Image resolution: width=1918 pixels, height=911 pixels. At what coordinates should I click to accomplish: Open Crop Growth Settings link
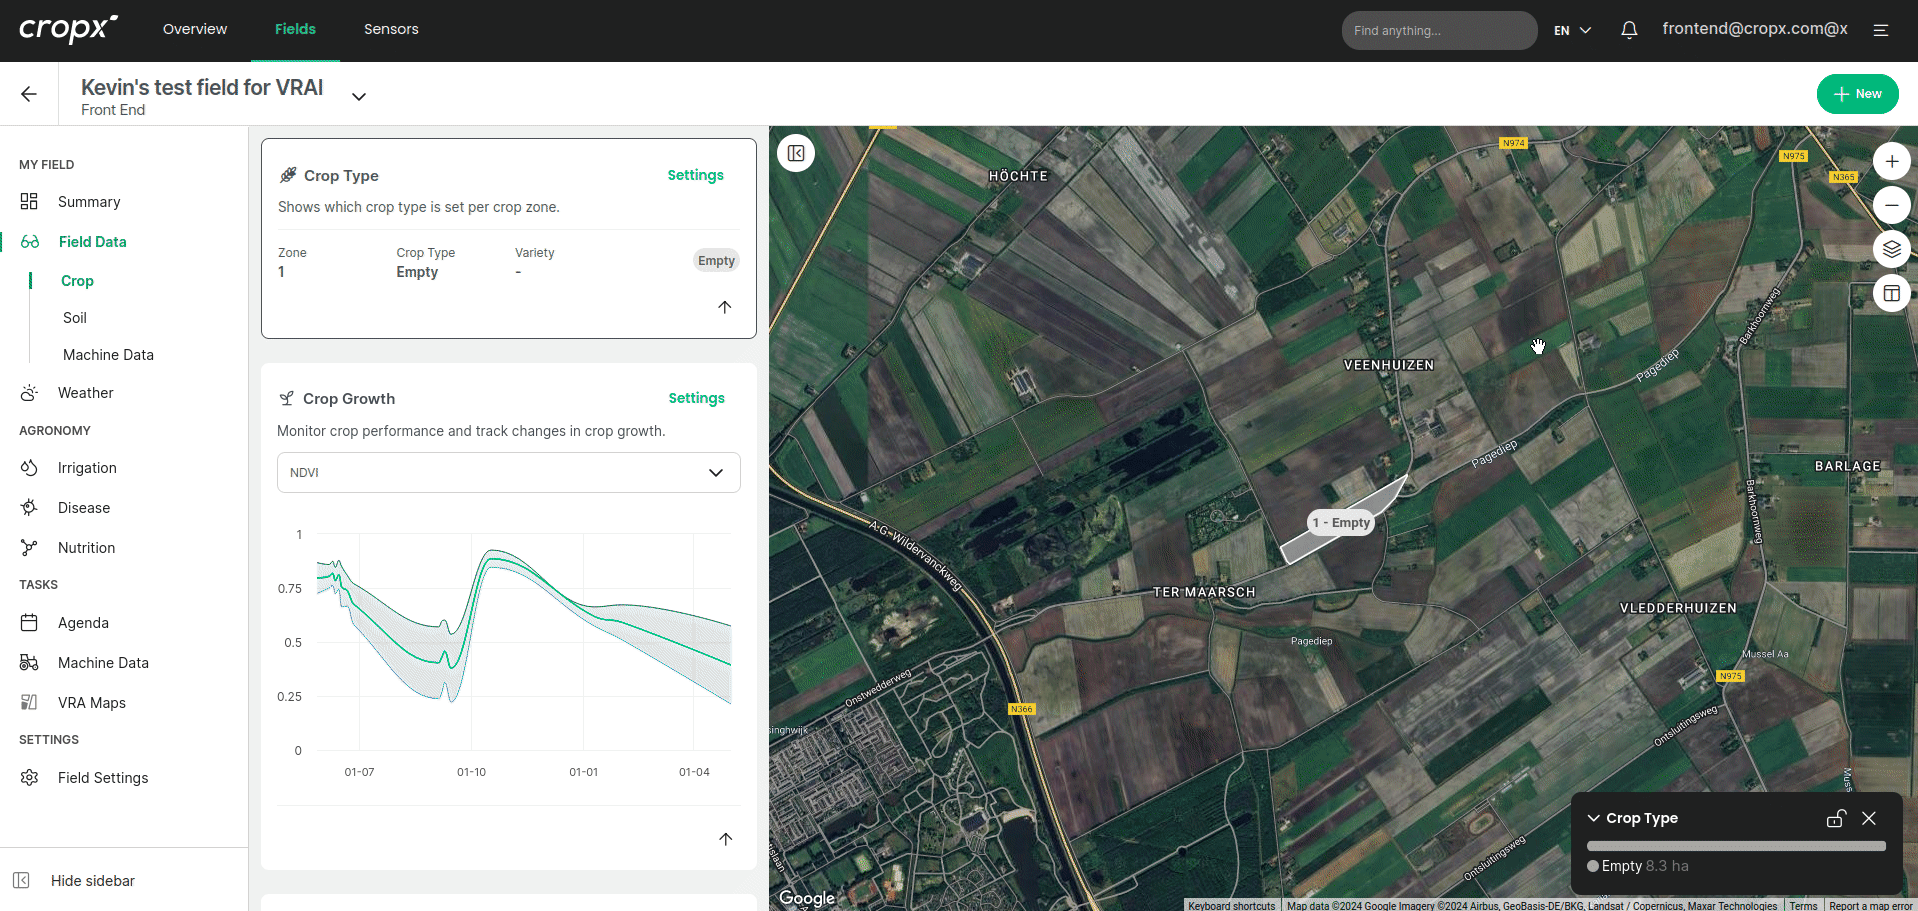696,398
